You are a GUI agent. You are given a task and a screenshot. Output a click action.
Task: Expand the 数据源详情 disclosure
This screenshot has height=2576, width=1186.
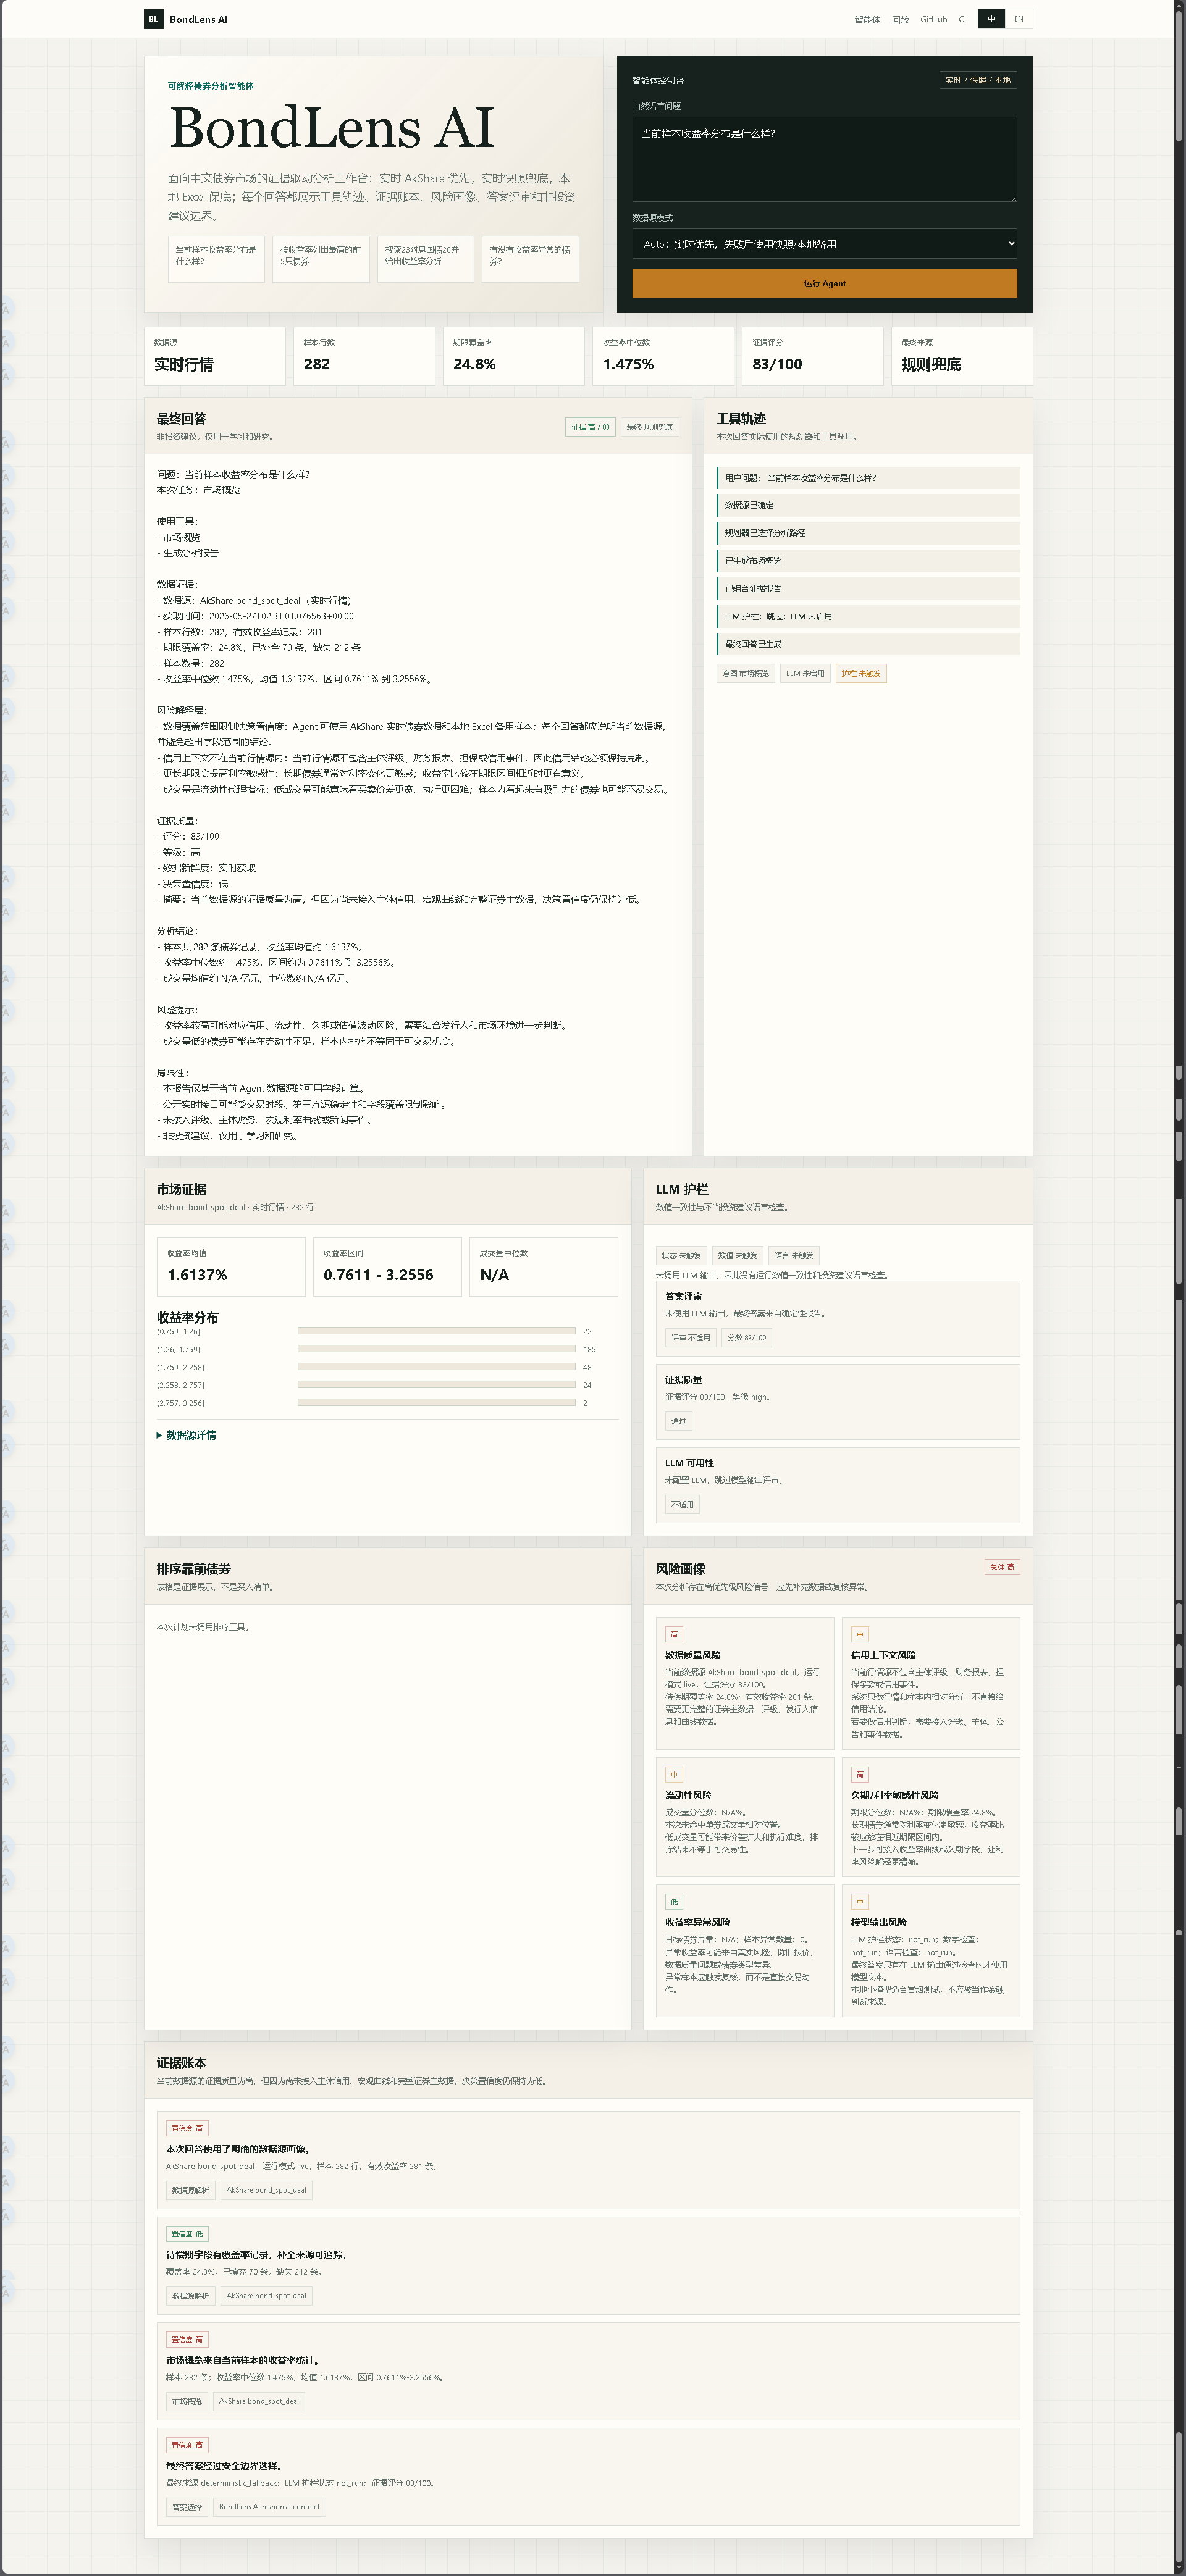187,1435
